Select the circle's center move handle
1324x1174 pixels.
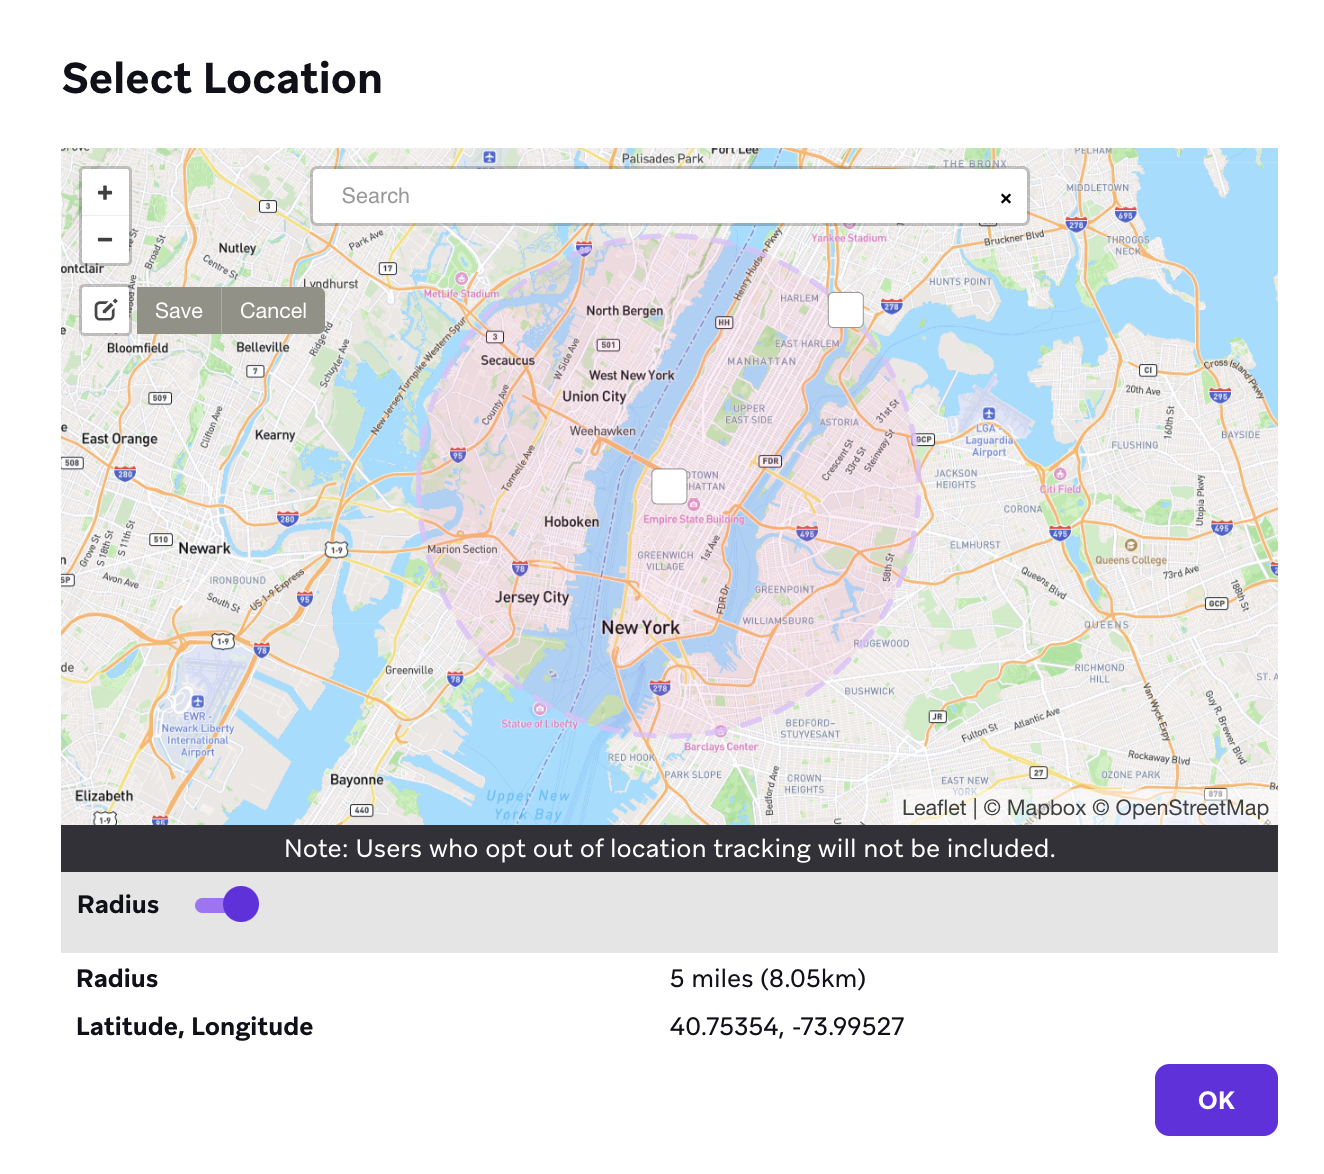coord(669,487)
